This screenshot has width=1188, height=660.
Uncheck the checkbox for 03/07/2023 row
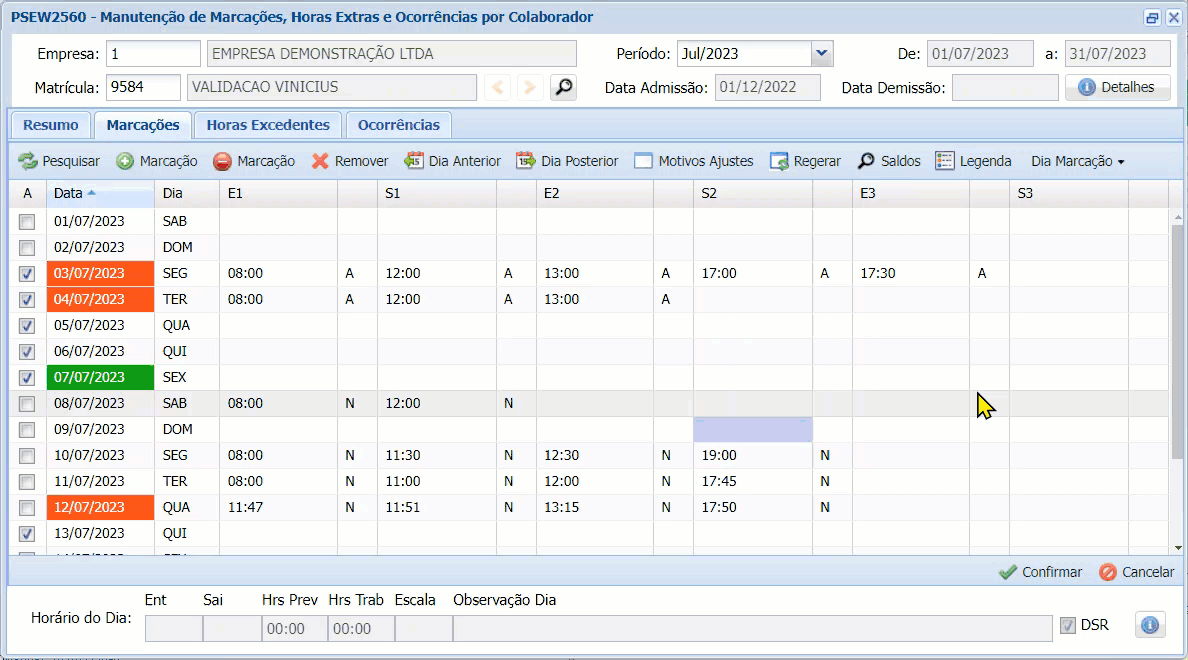coord(27,273)
